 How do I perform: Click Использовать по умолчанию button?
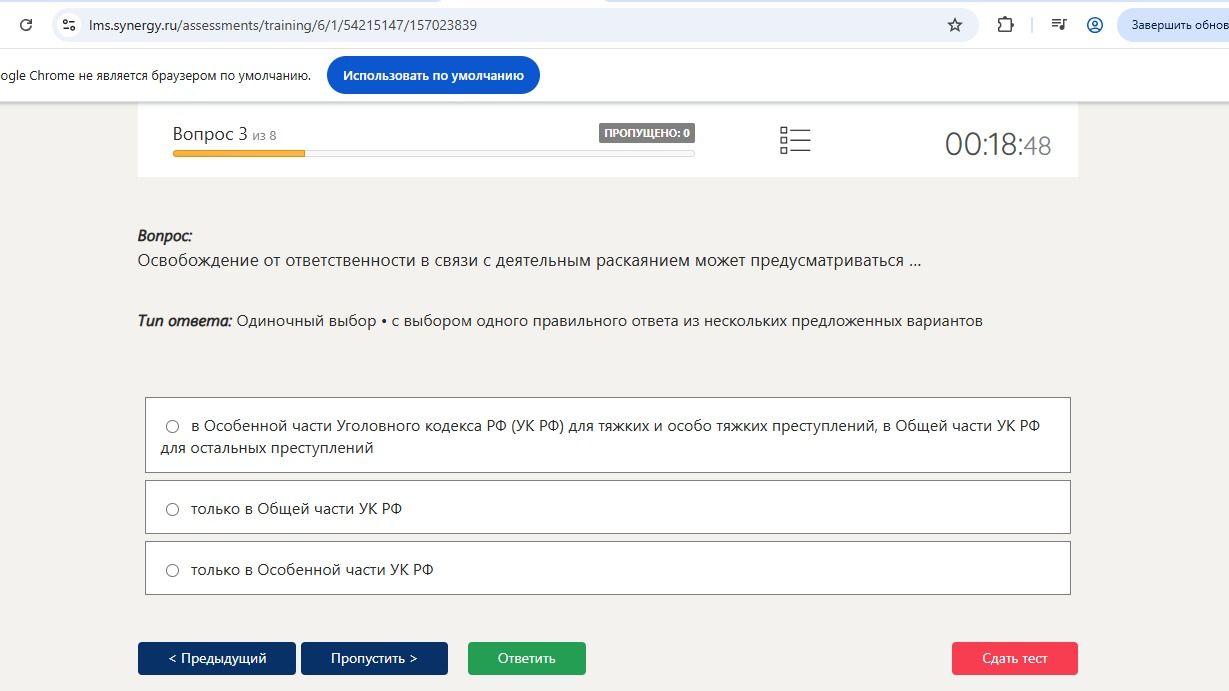click(x=433, y=75)
